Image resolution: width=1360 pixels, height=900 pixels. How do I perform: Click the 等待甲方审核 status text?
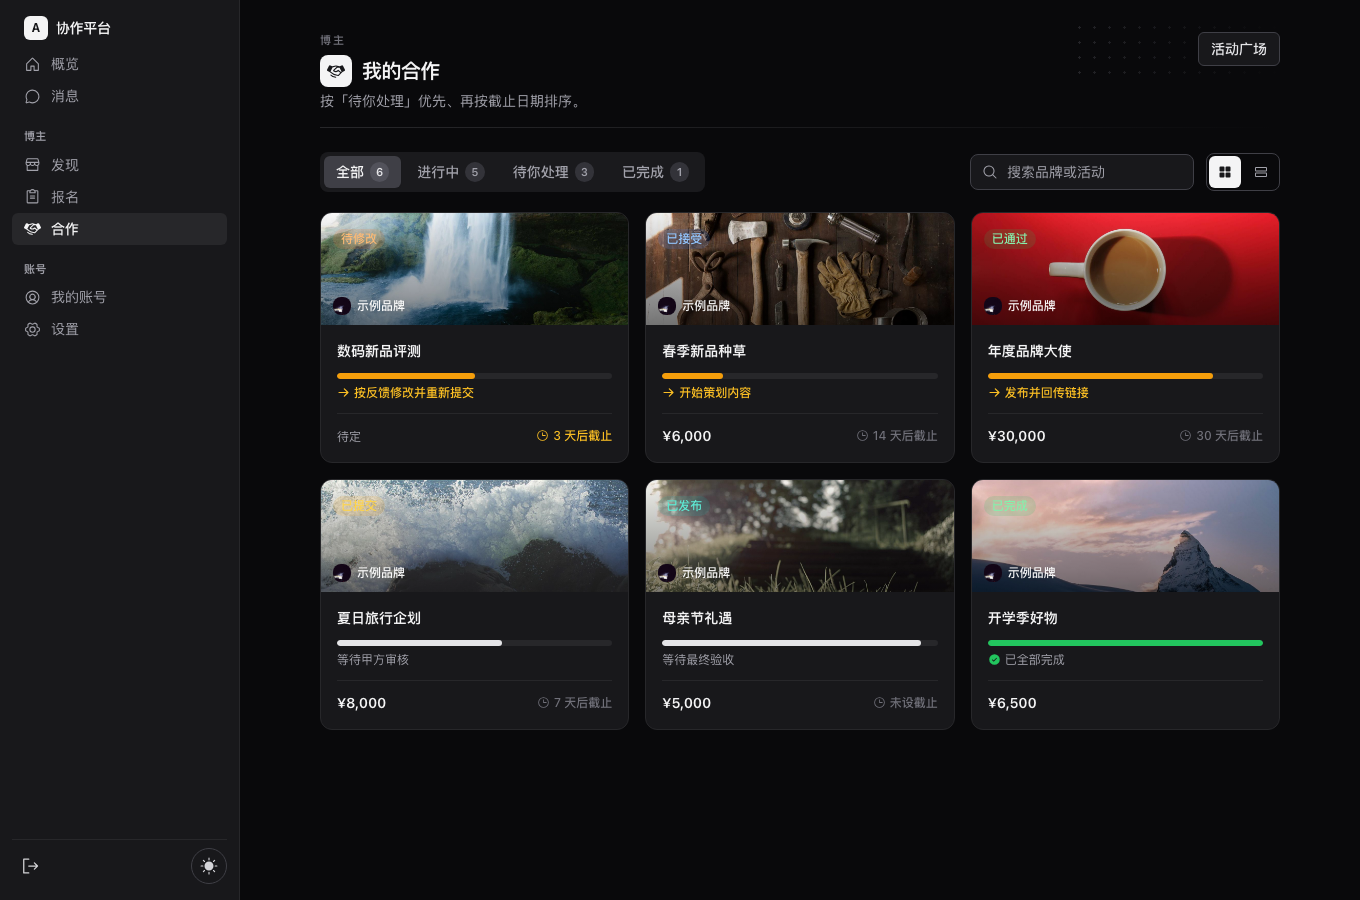click(373, 660)
